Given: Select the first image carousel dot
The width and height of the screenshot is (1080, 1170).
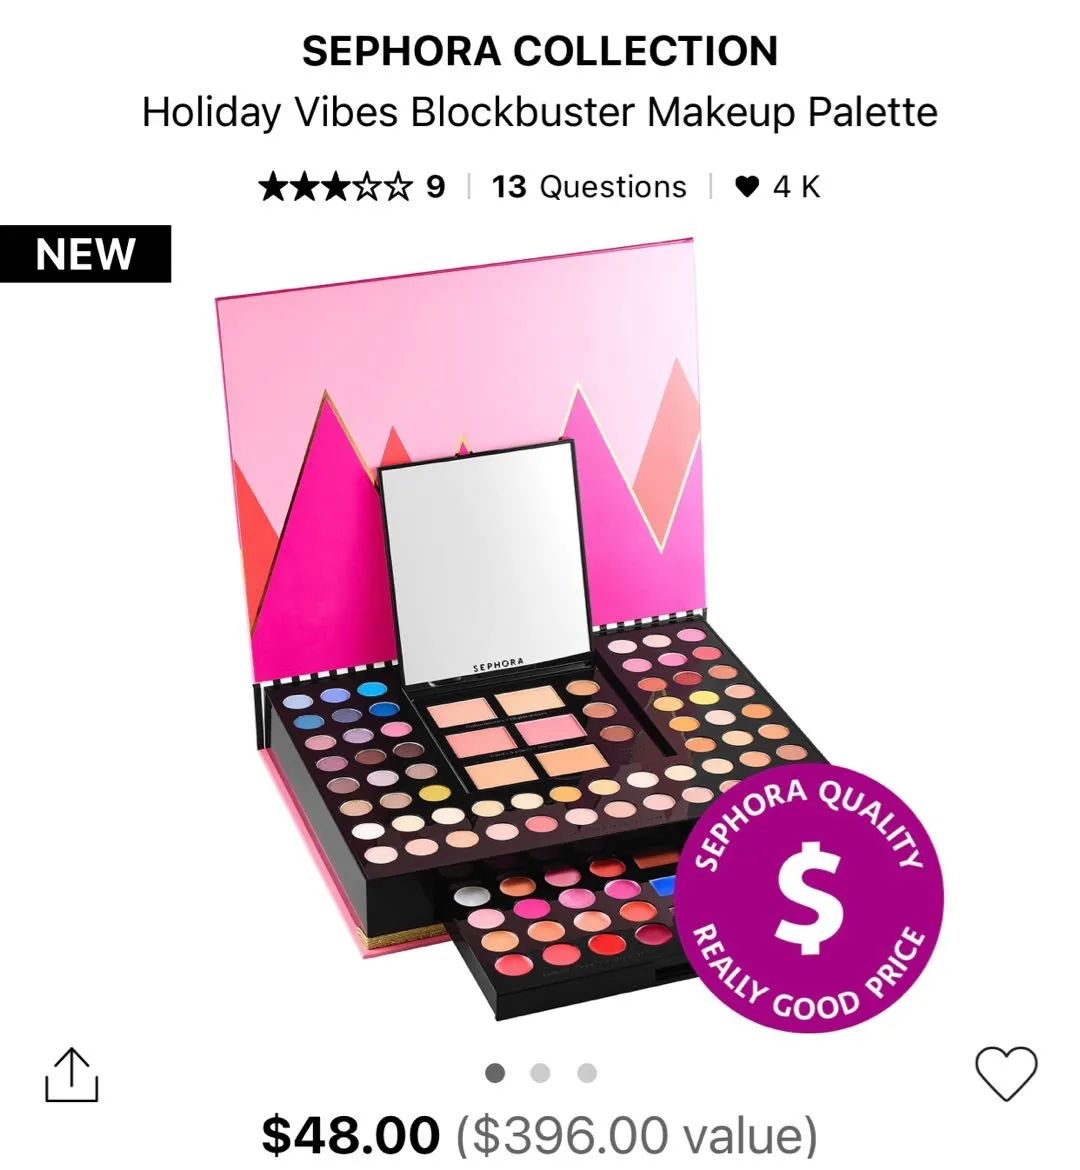Looking at the screenshot, I should pyautogui.click(x=494, y=1073).
